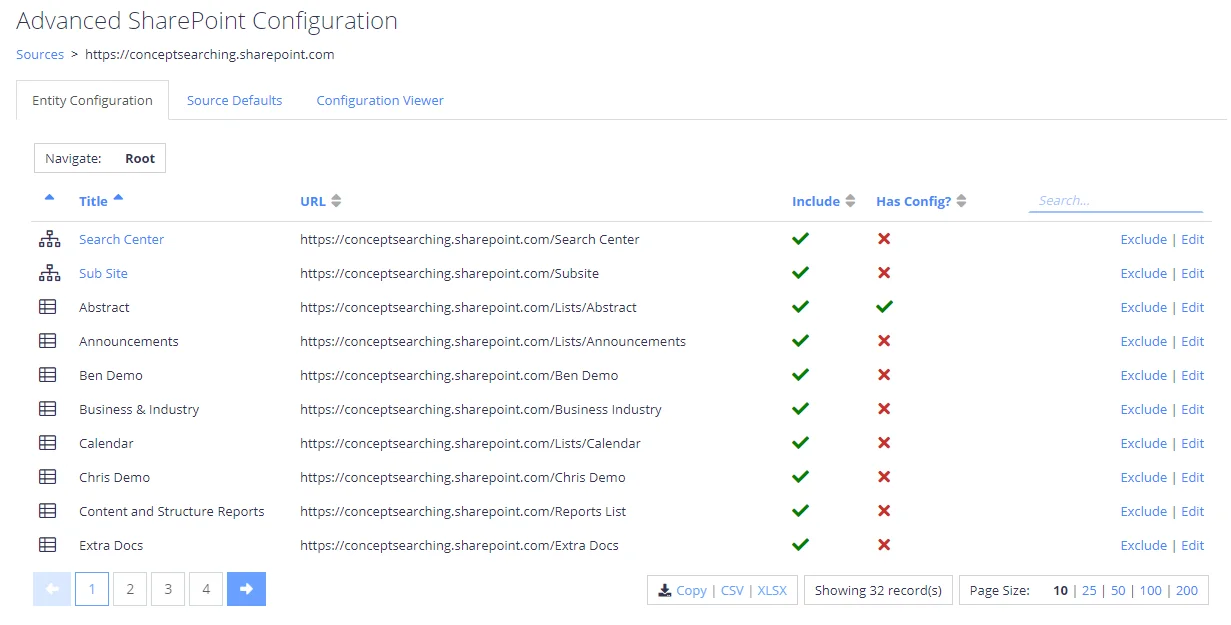Sort by the type icon column arrow
Image resolution: width=1231 pixels, height=625 pixels.
(49, 197)
